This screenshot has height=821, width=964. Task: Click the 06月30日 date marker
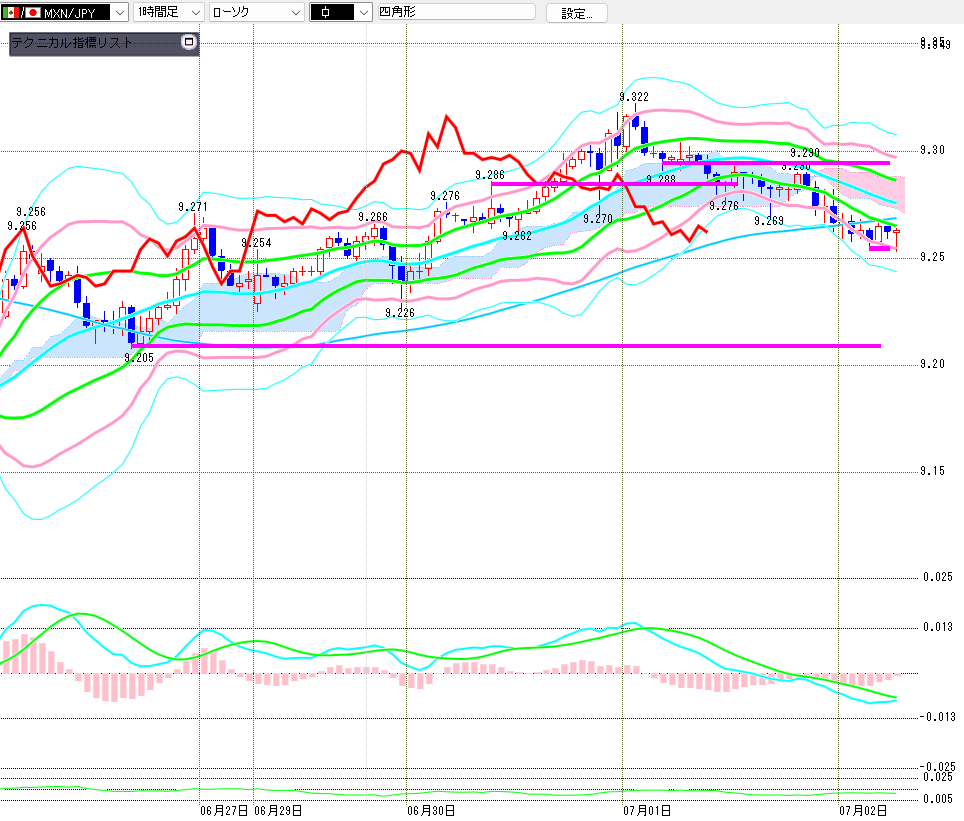coord(431,811)
